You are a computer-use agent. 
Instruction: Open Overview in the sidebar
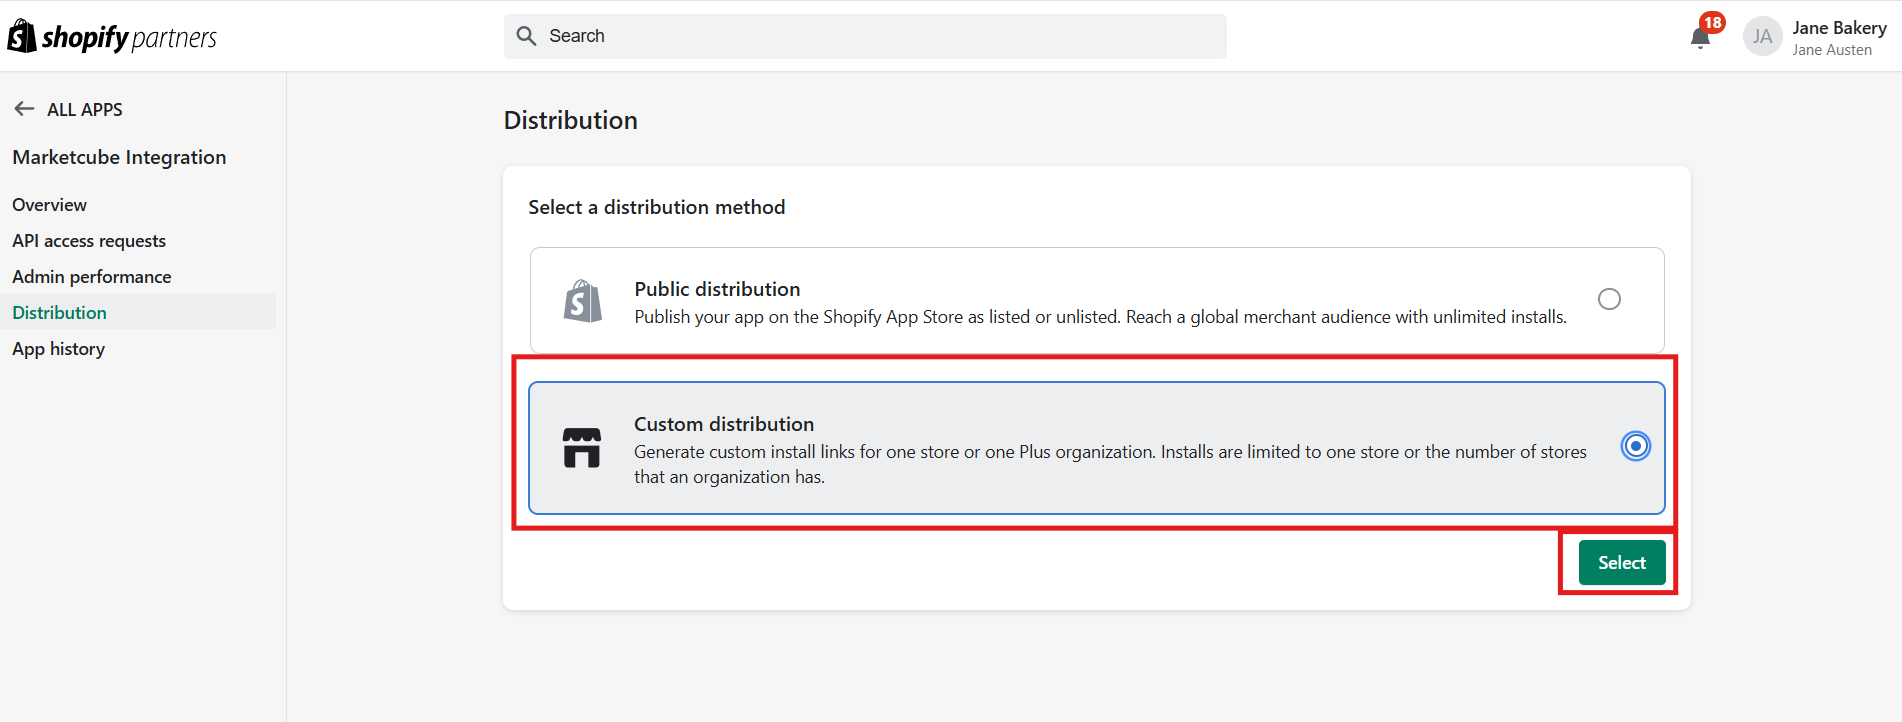tap(50, 205)
